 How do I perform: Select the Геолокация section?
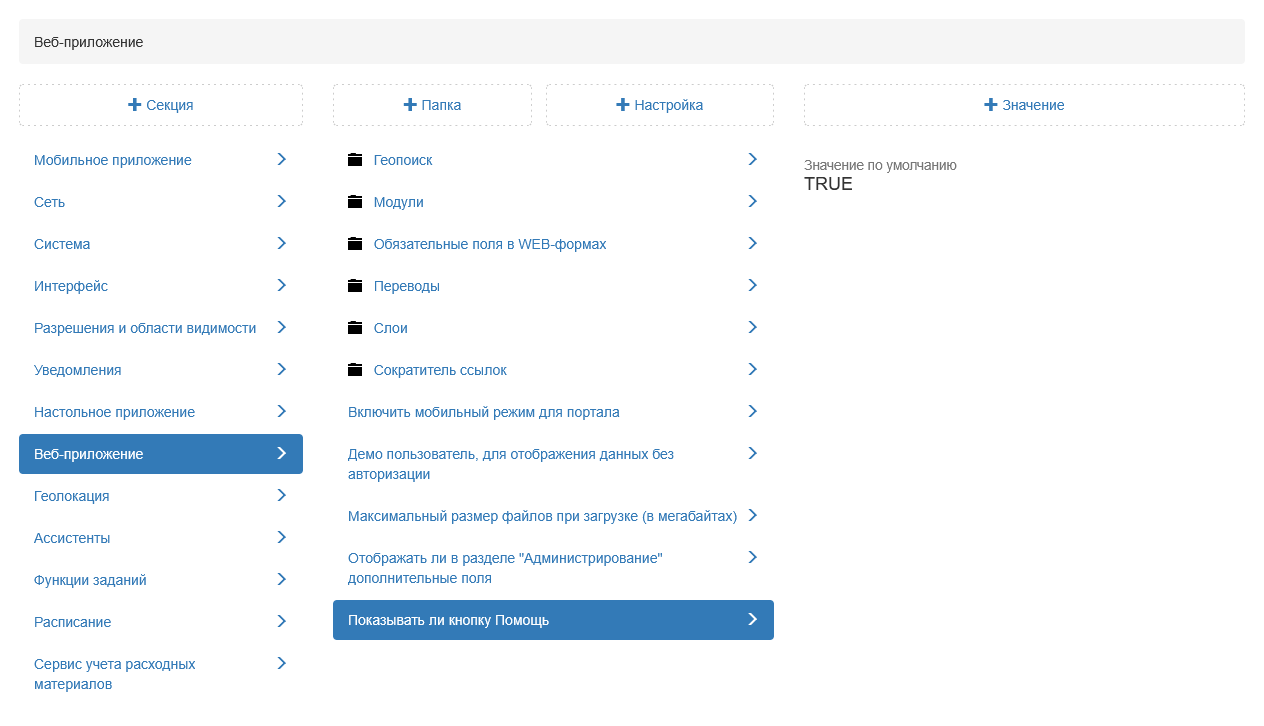tap(72, 496)
